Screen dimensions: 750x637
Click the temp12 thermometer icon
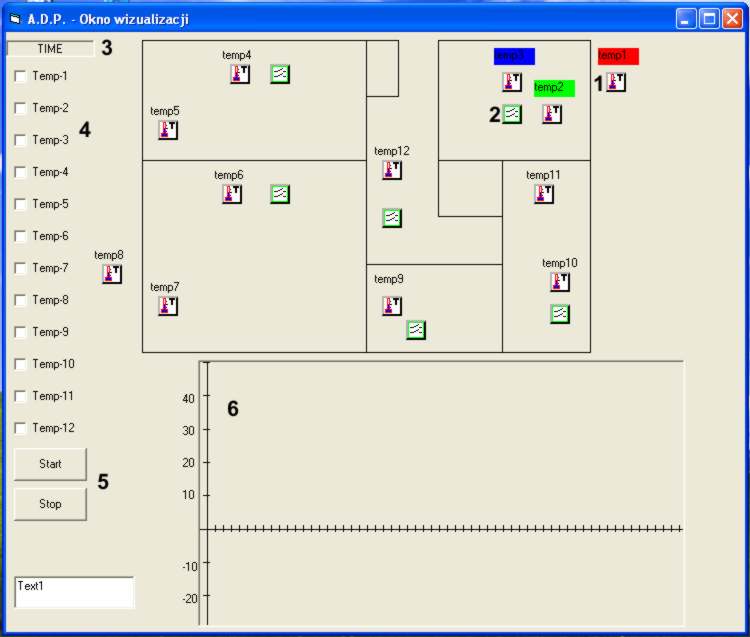coord(392,170)
